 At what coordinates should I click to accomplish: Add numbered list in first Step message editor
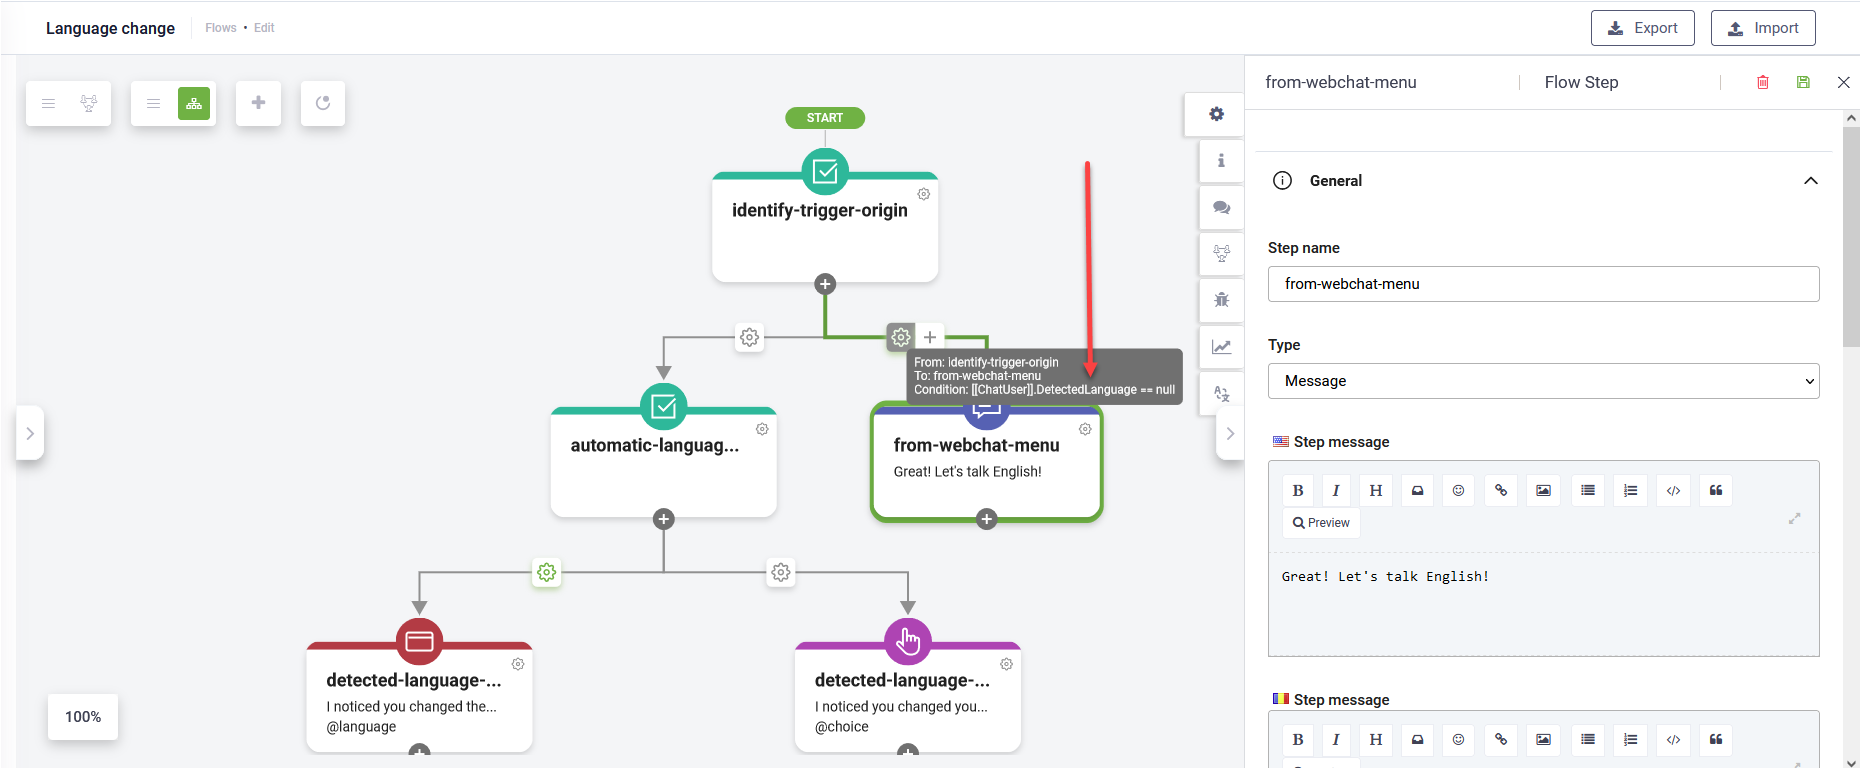1630,490
